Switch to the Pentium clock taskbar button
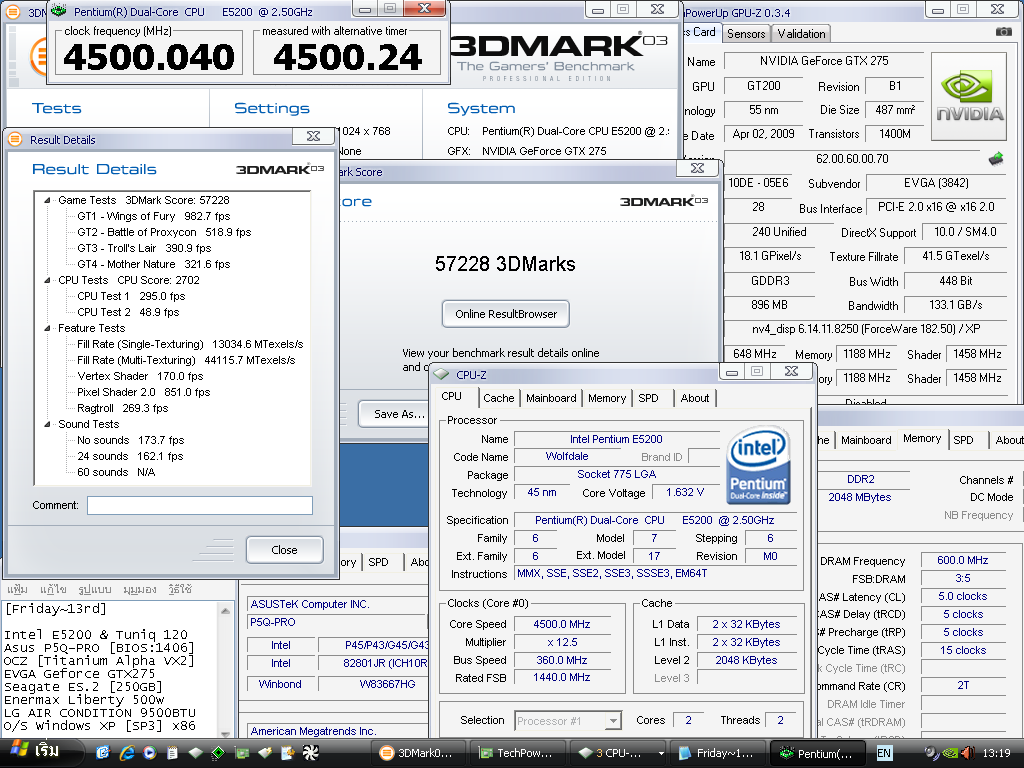Viewport: 1024px width, 768px height. [x=818, y=753]
